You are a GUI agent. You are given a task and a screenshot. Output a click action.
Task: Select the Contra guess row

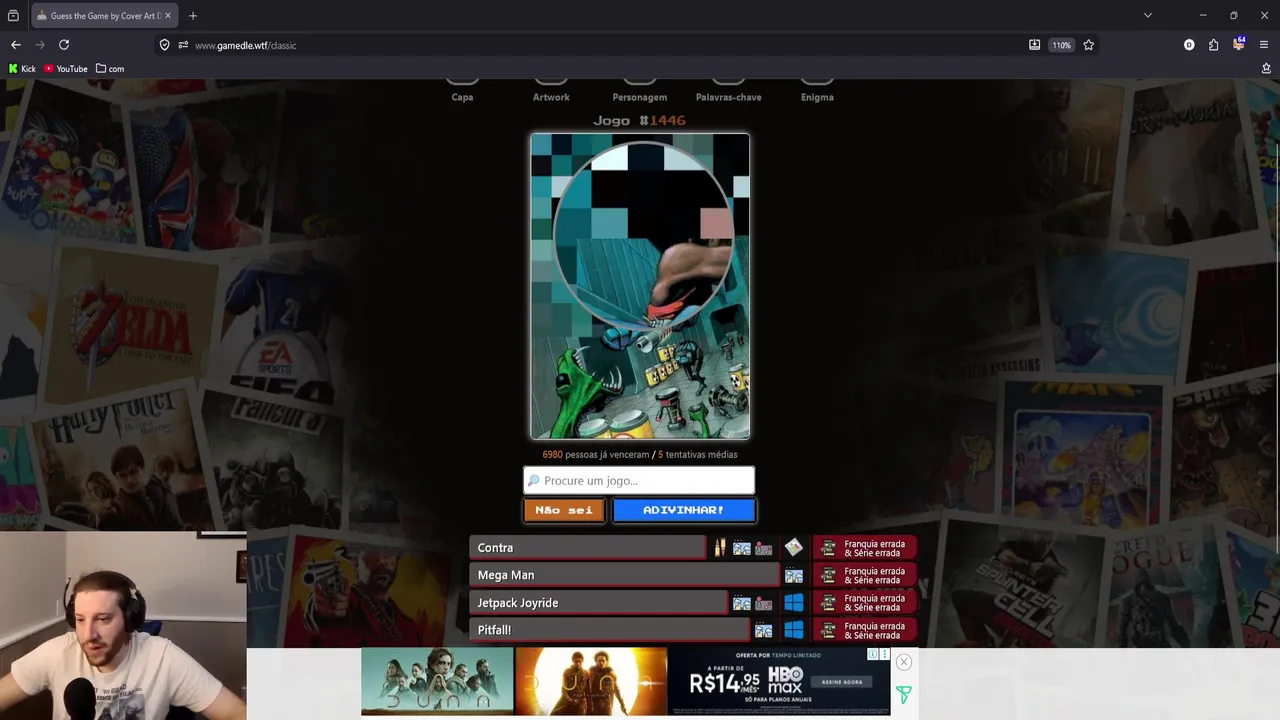coord(587,548)
